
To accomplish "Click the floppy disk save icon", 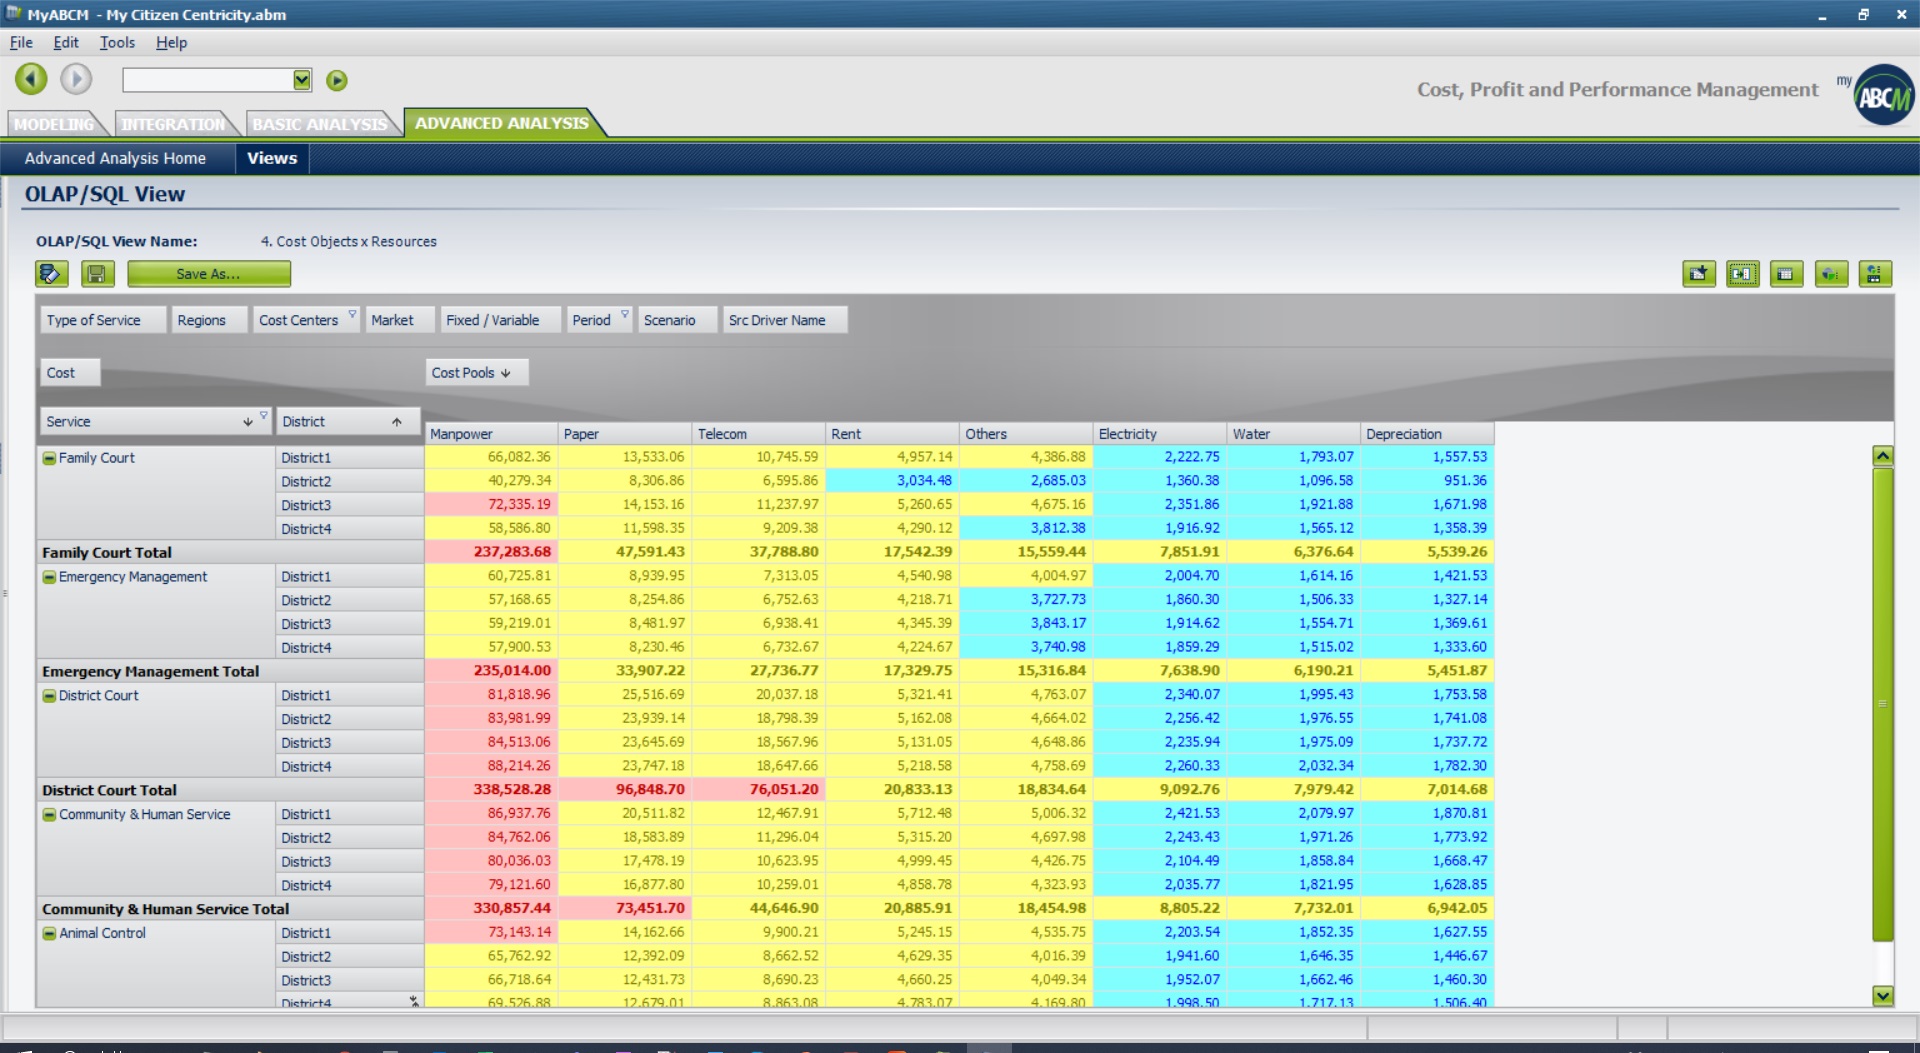I will point(97,274).
